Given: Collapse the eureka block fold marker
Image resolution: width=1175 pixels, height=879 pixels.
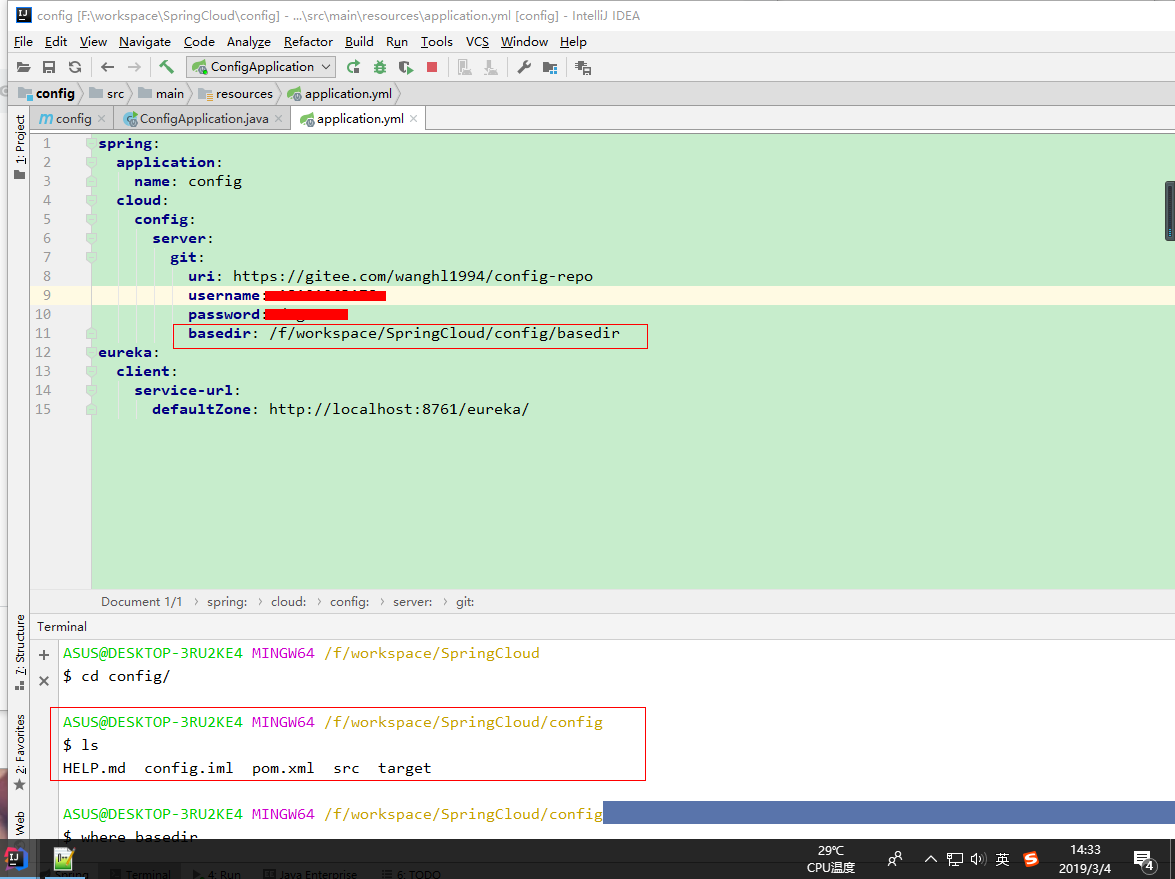Looking at the screenshot, I should tap(91, 352).
